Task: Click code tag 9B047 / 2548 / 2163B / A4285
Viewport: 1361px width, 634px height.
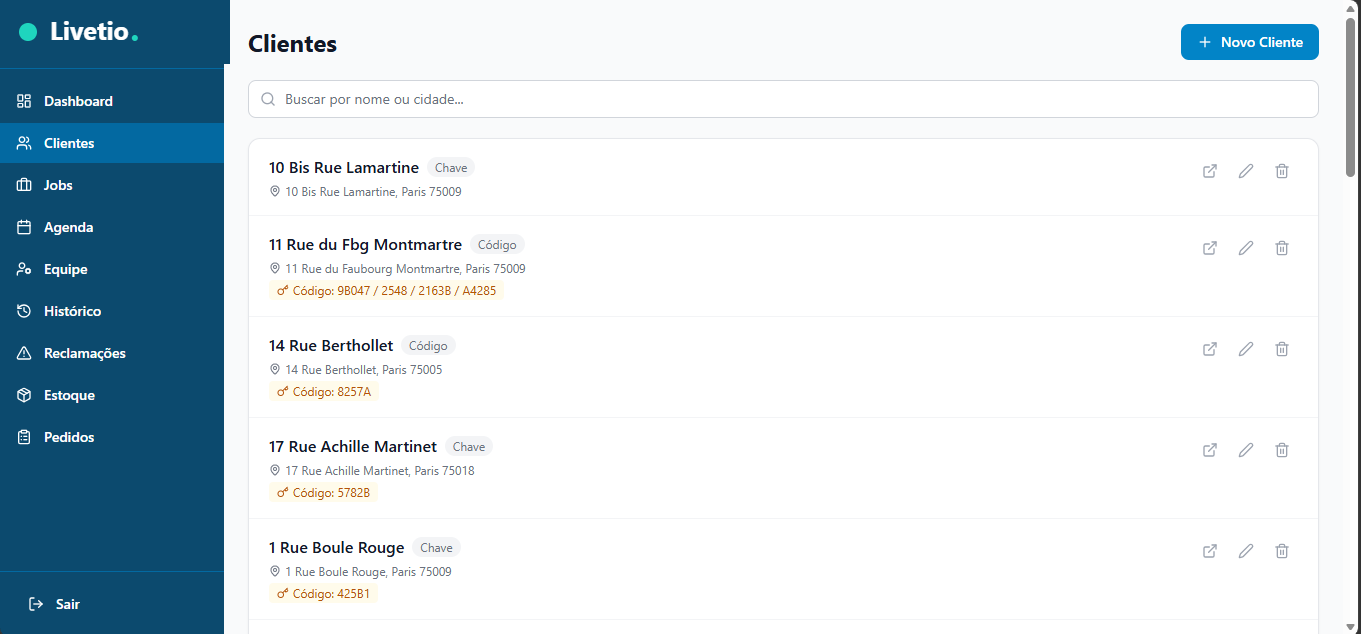Action: tap(386, 291)
